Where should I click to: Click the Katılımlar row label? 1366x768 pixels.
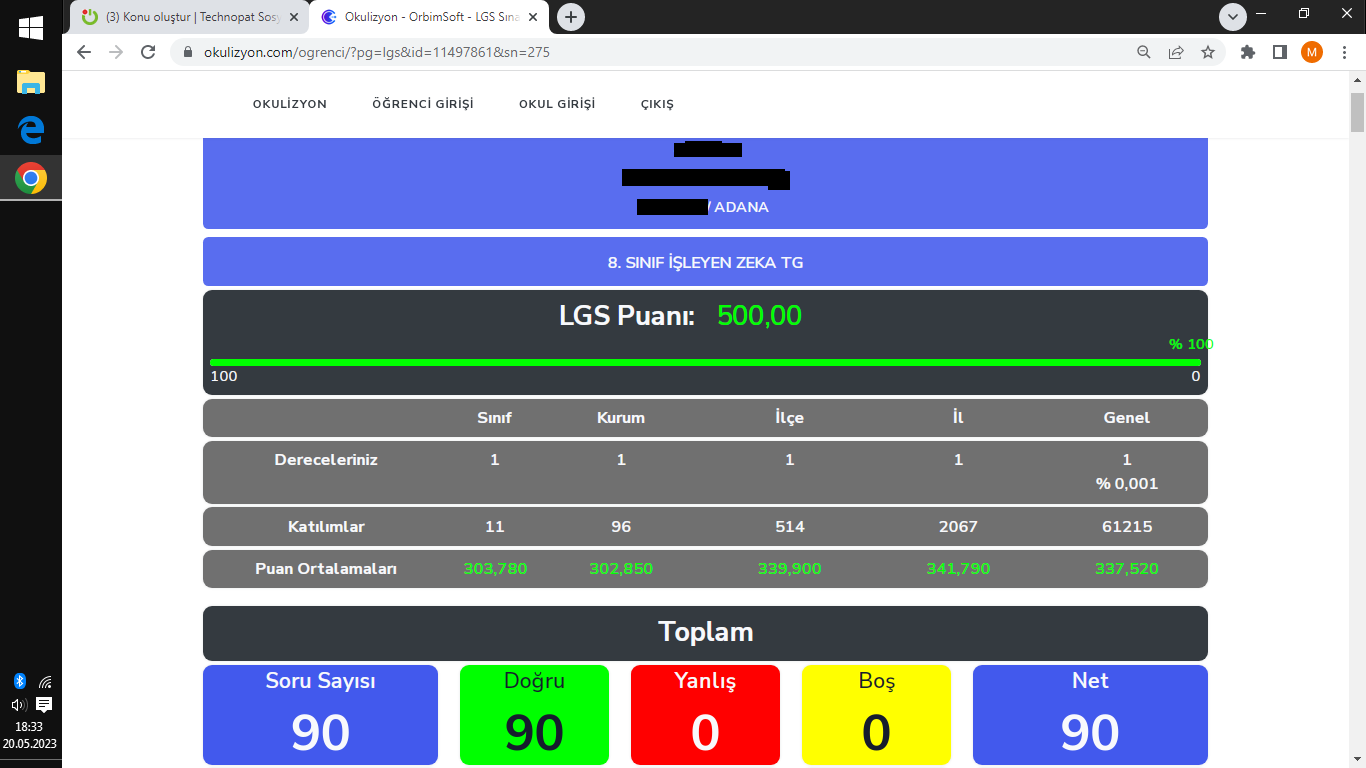click(x=326, y=526)
